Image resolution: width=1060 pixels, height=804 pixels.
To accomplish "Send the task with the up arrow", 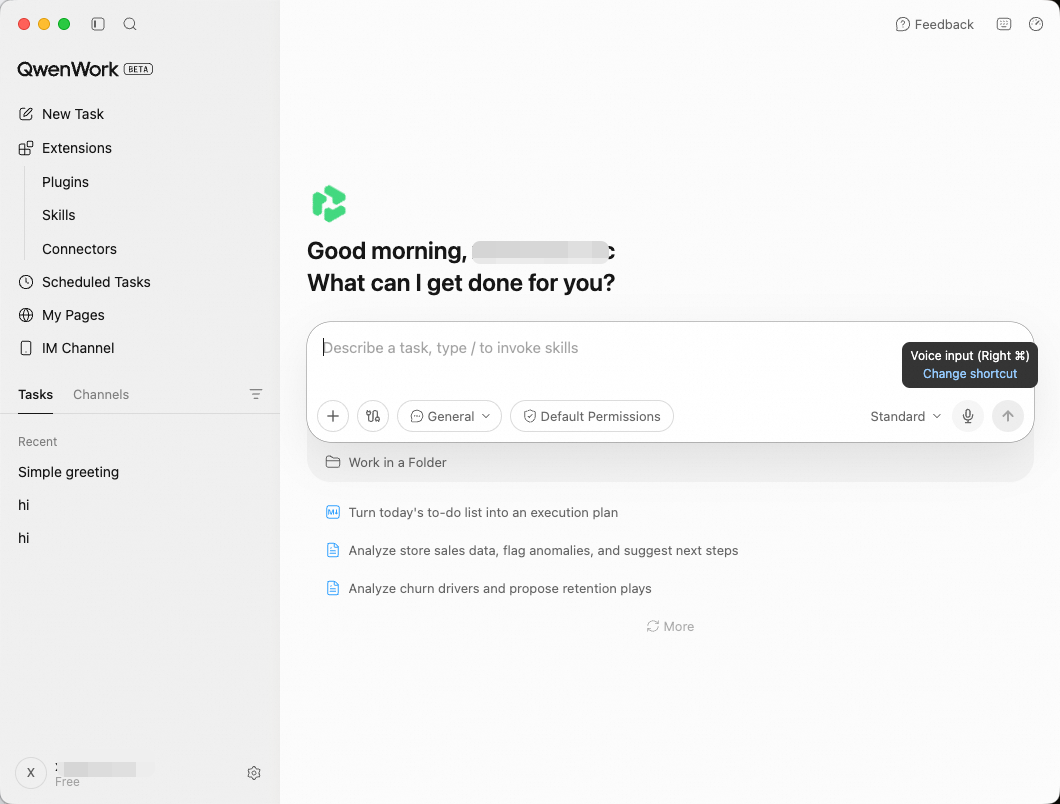I will click(x=1008, y=416).
